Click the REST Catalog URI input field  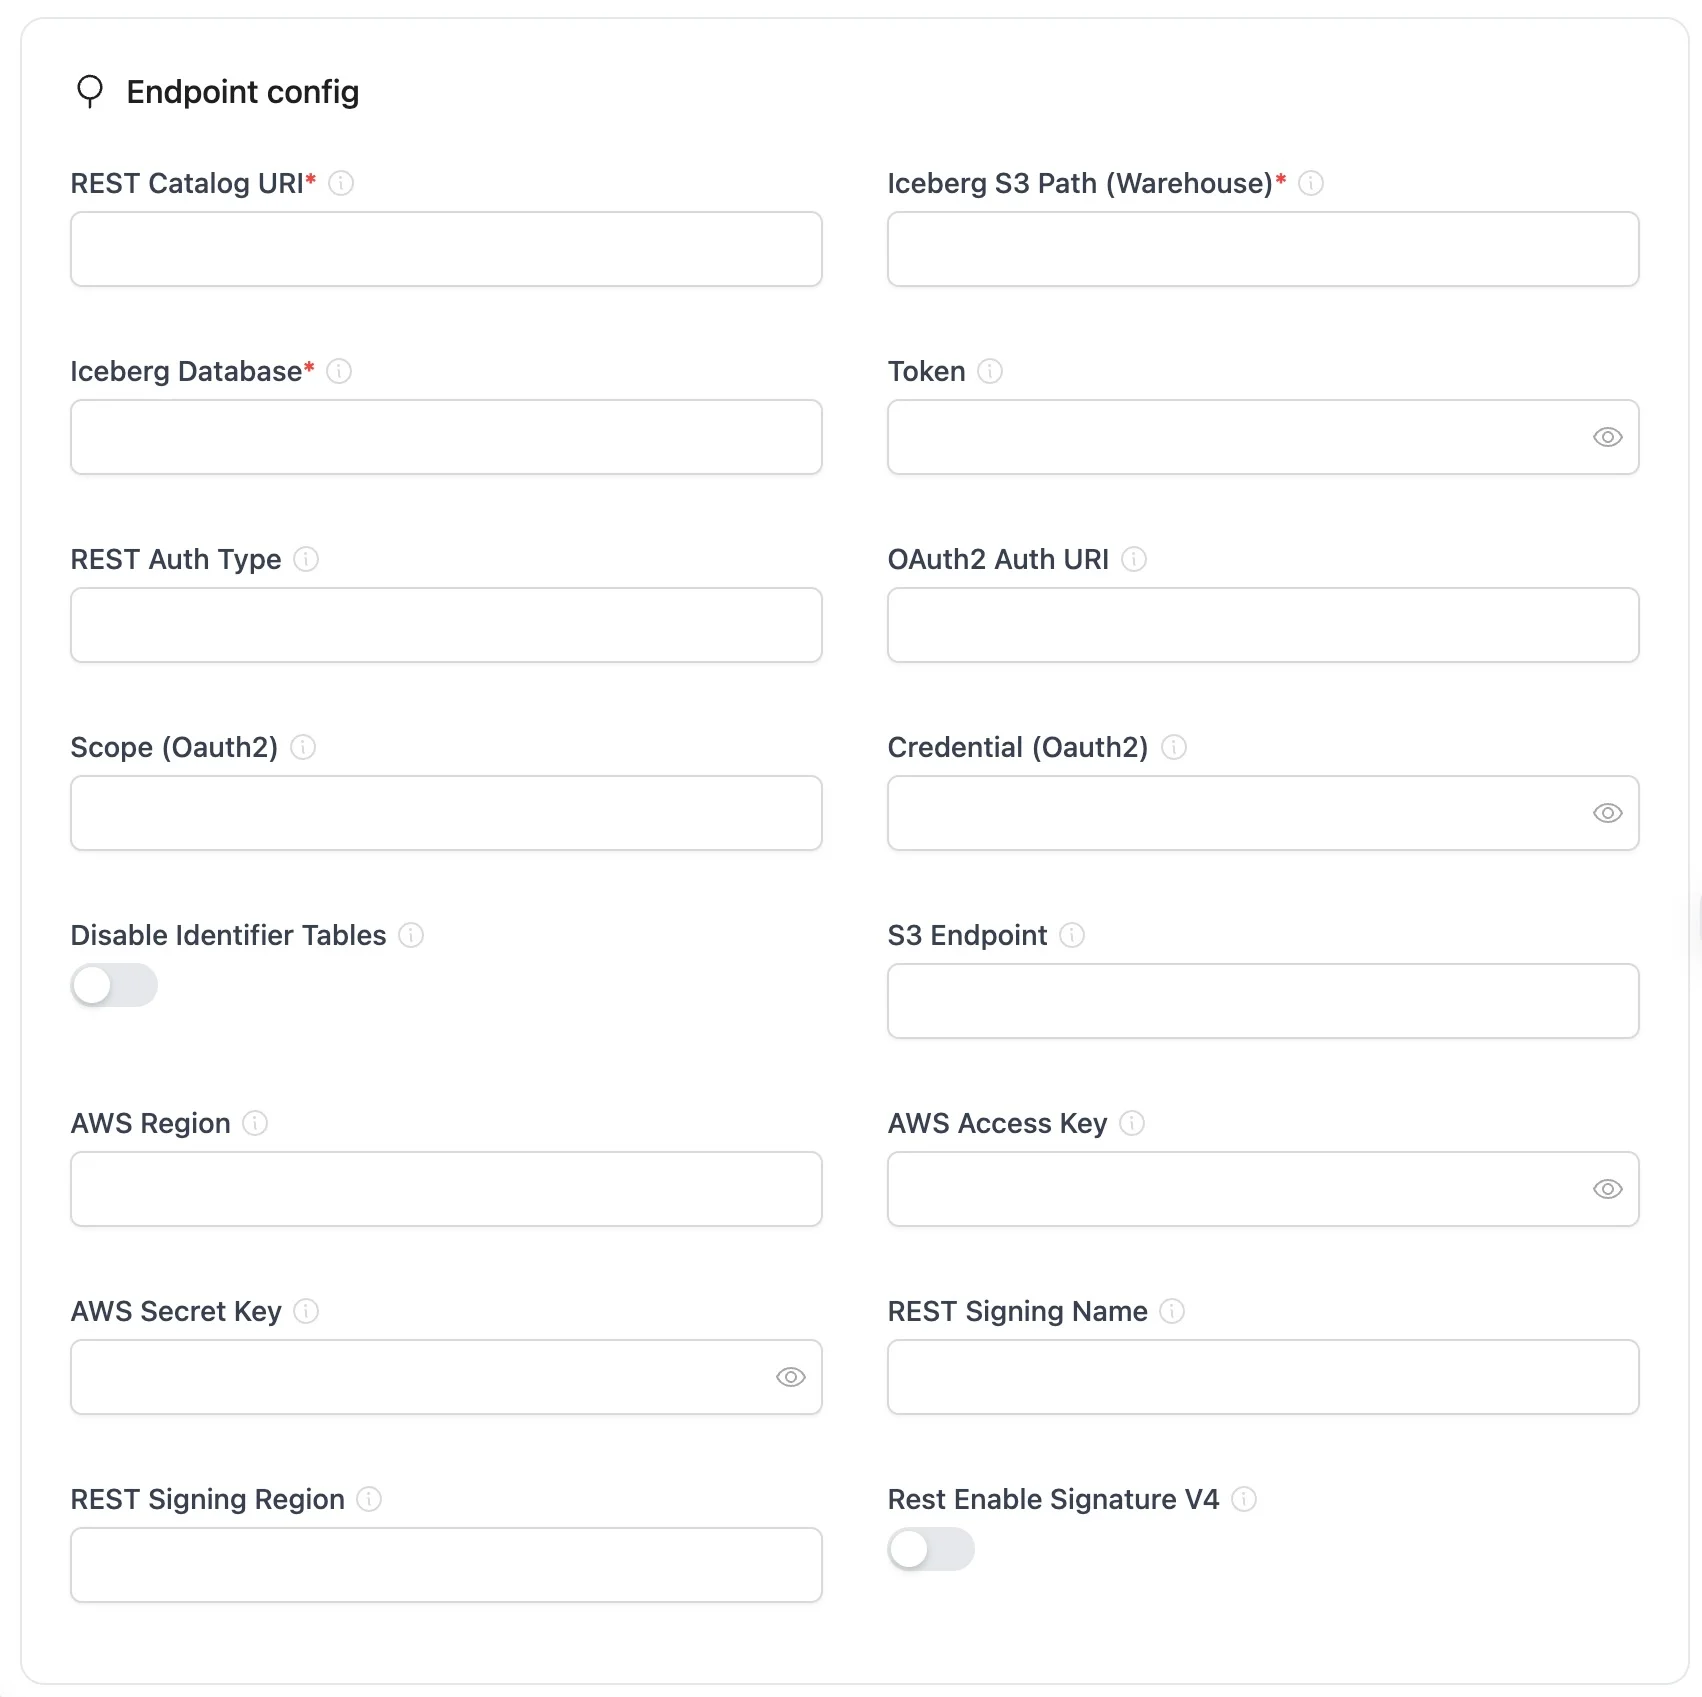click(446, 249)
